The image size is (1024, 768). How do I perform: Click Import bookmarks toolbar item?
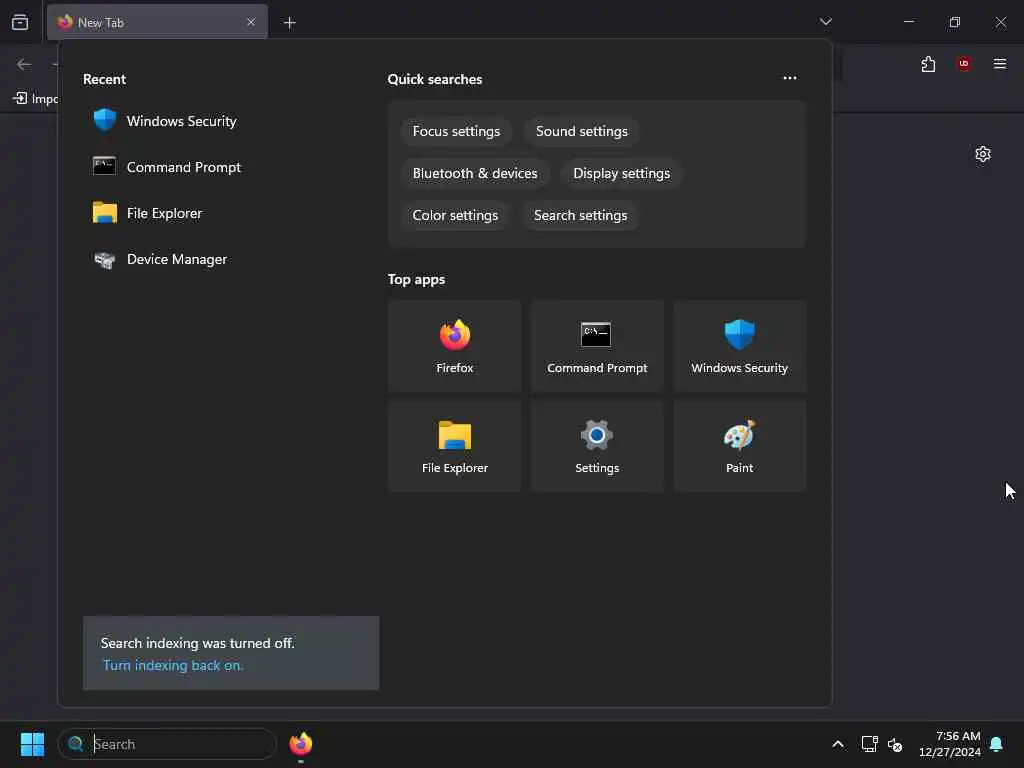point(36,99)
